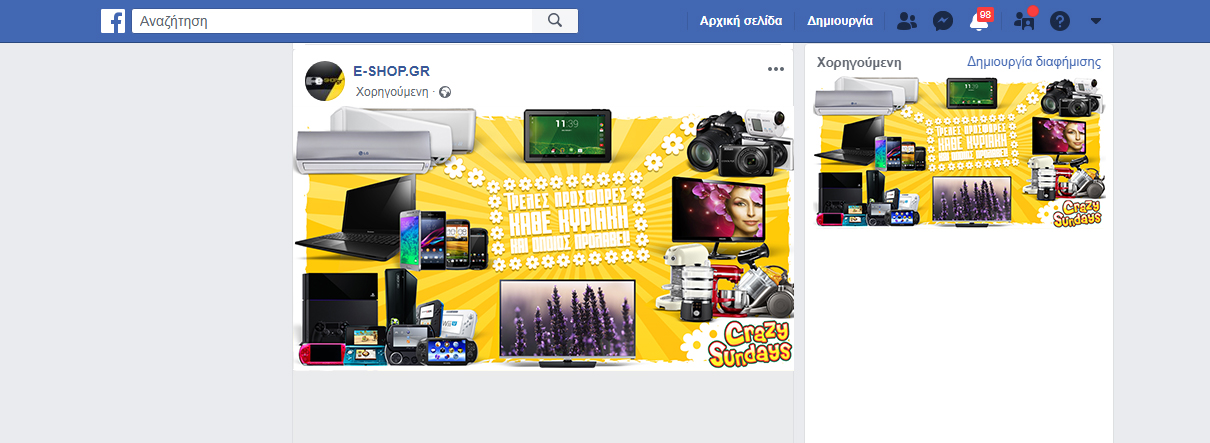Image resolution: width=1210 pixels, height=443 pixels.
Task: Open the Δημιουργία menu item
Action: click(840, 21)
